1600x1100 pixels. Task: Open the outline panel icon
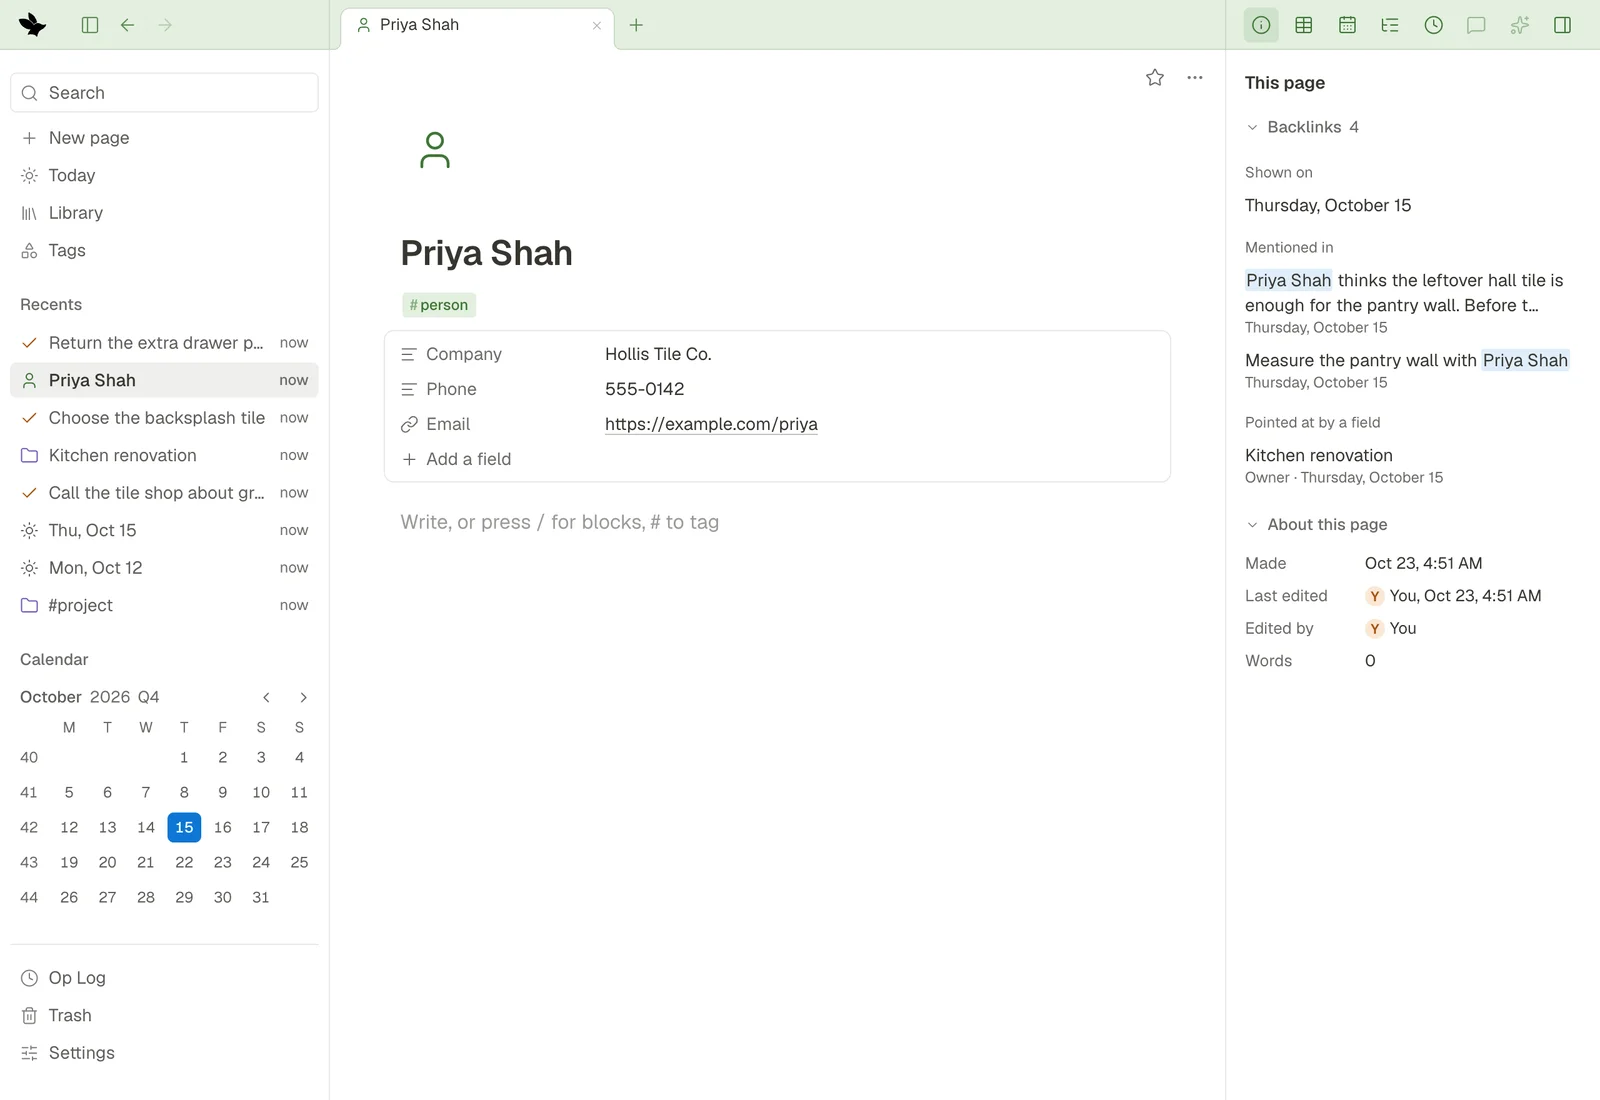pos(1390,25)
